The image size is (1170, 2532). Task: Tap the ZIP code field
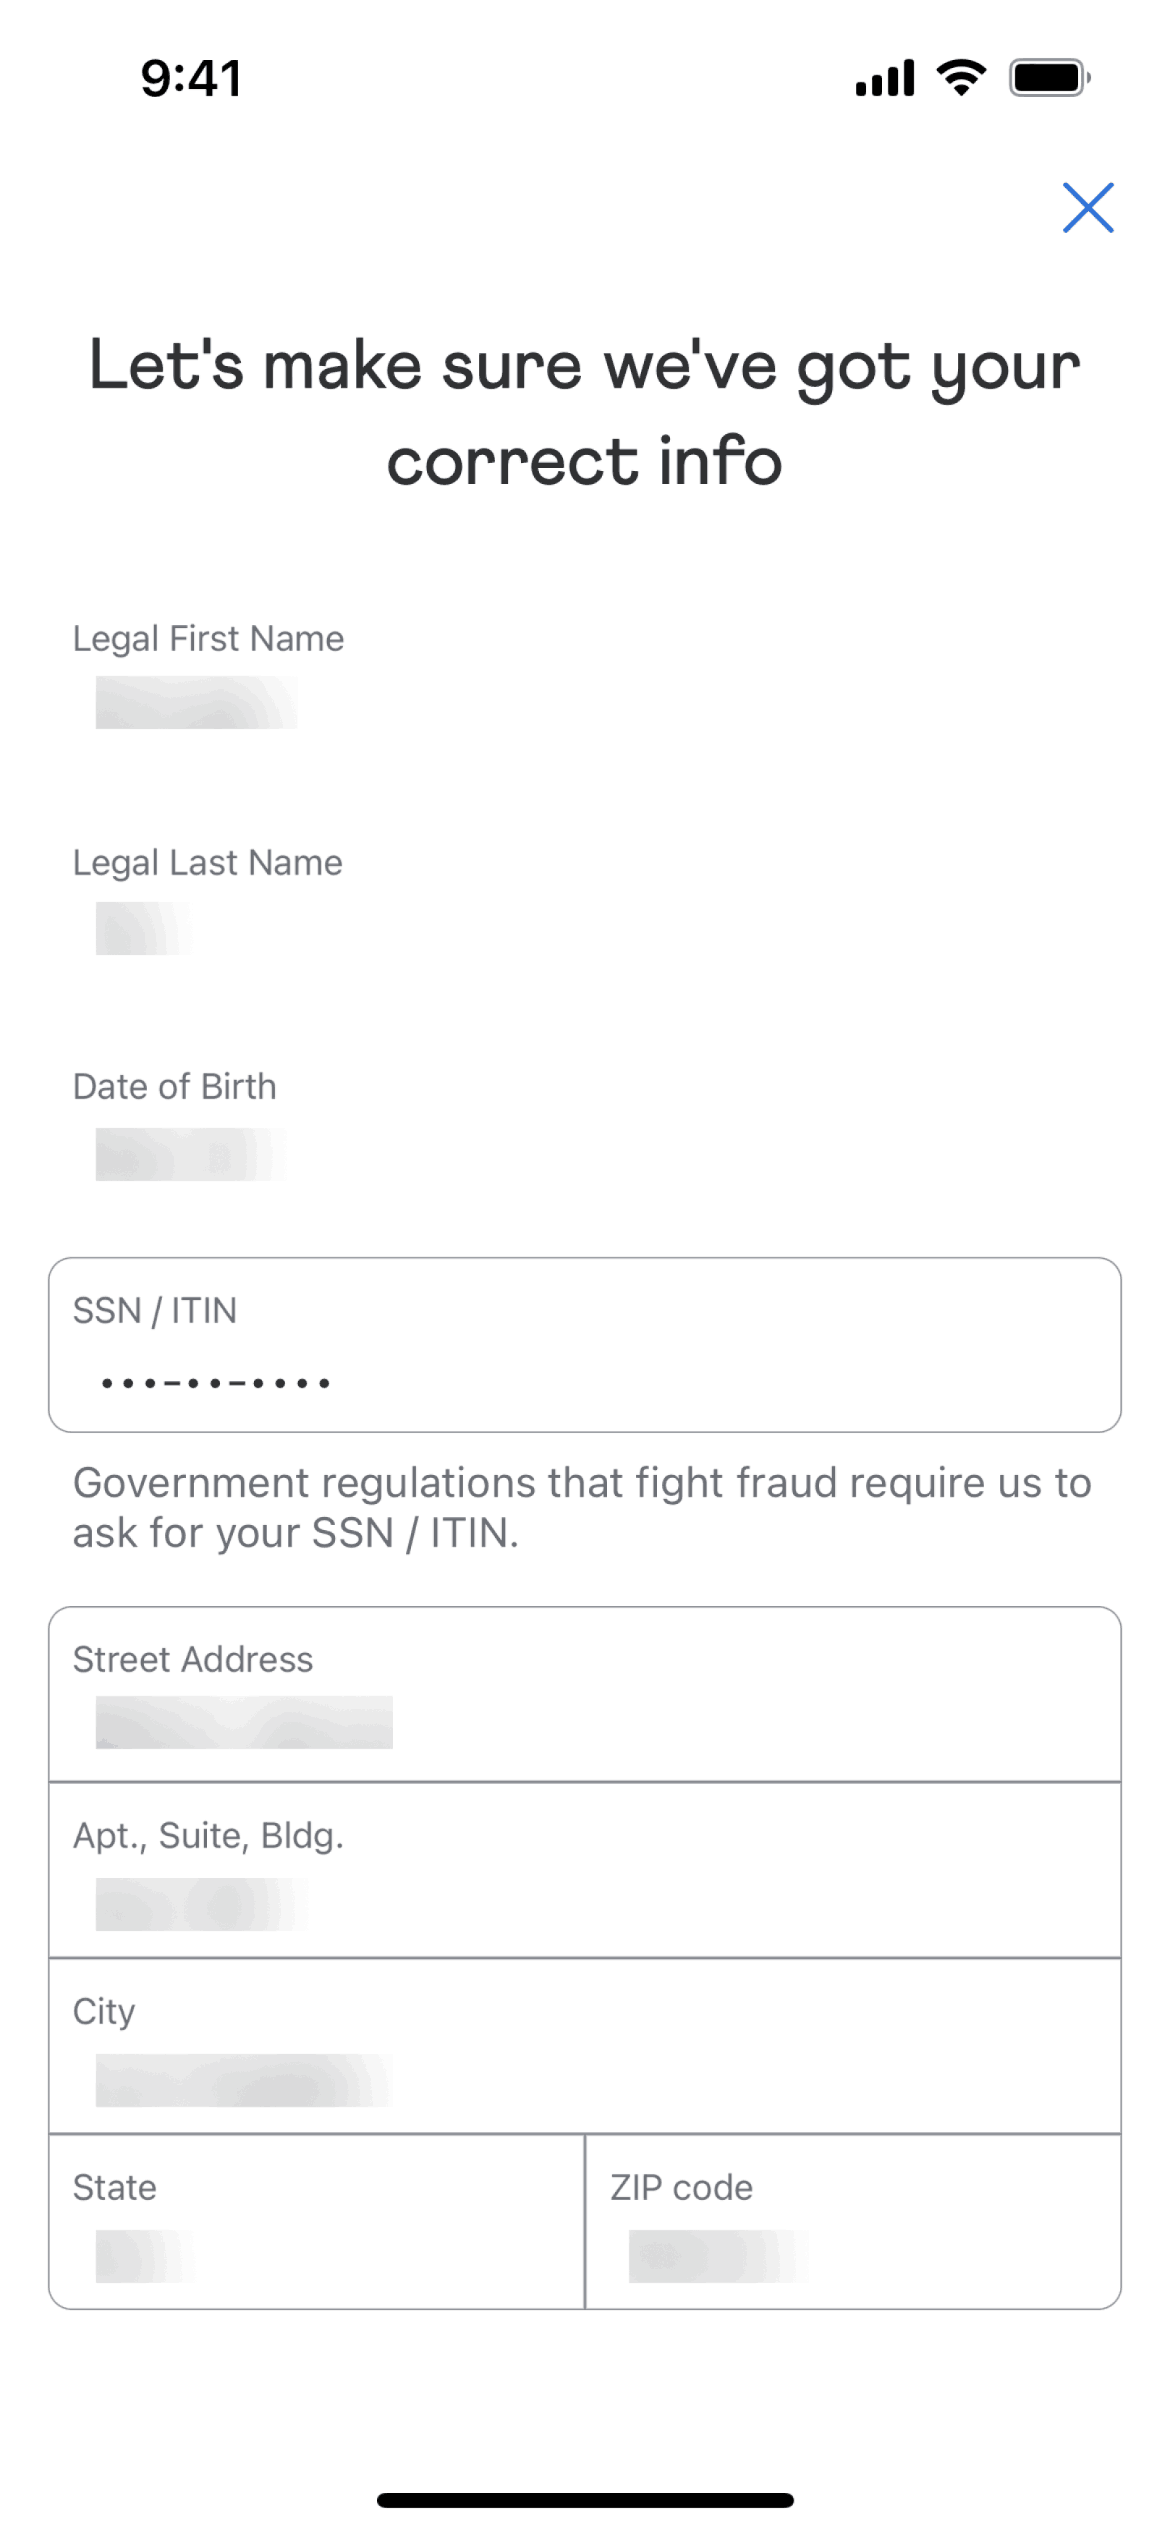click(852, 2220)
